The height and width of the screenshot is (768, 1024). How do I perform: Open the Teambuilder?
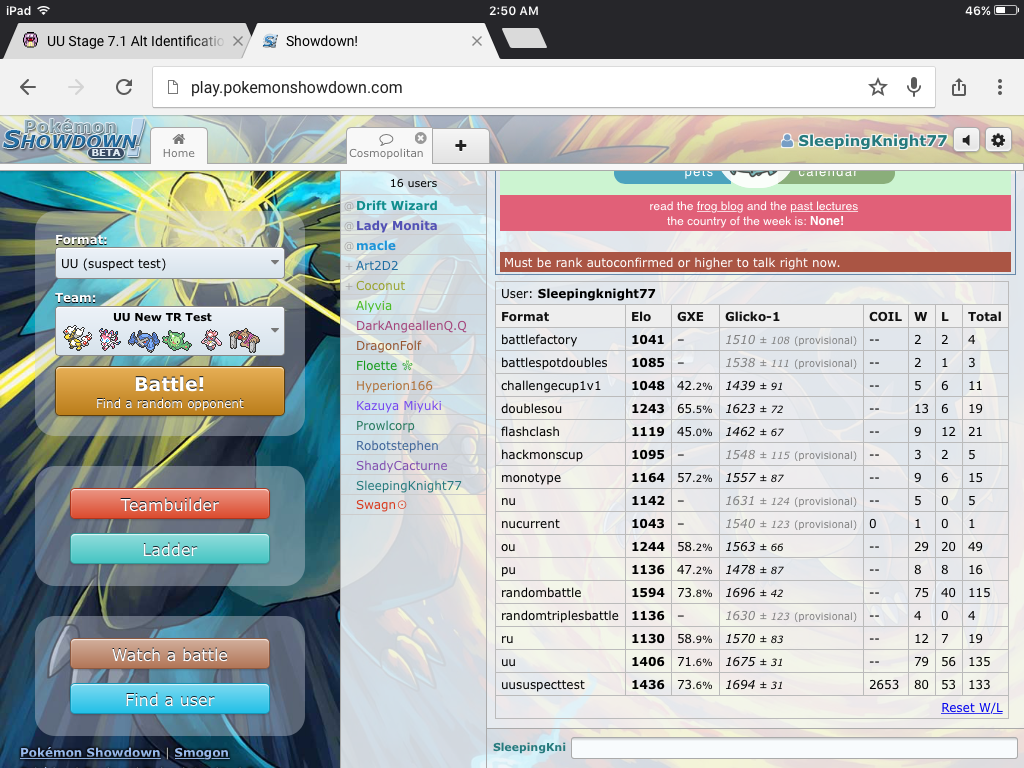click(170, 504)
